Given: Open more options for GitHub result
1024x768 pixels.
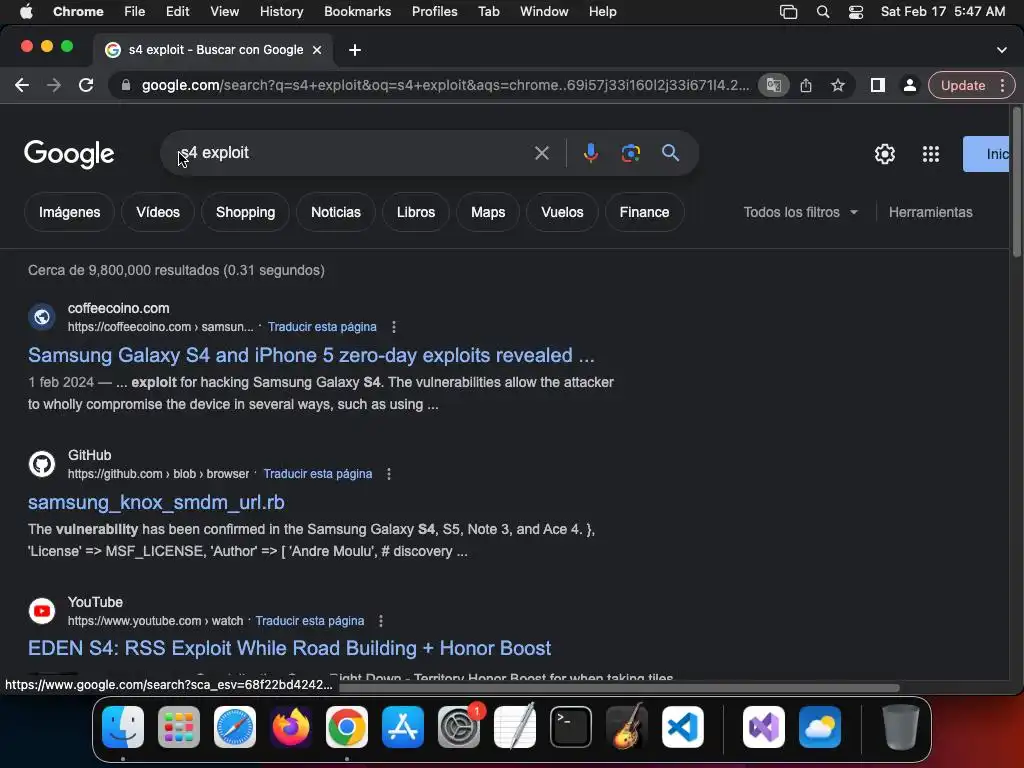Looking at the screenshot, I should click(x=389, y=473).
